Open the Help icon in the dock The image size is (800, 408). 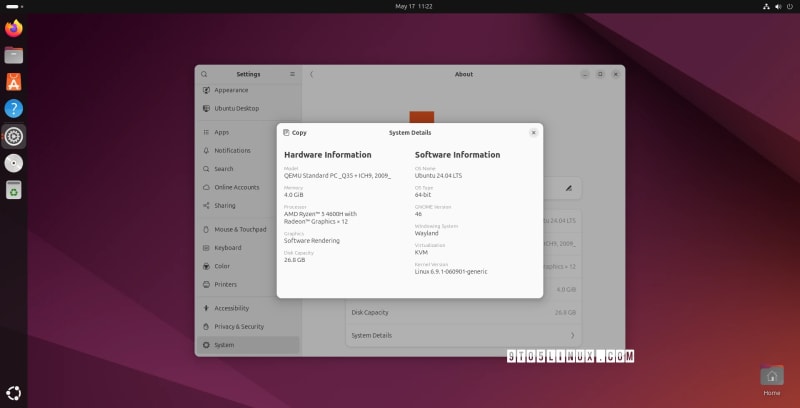click(14, 109)
